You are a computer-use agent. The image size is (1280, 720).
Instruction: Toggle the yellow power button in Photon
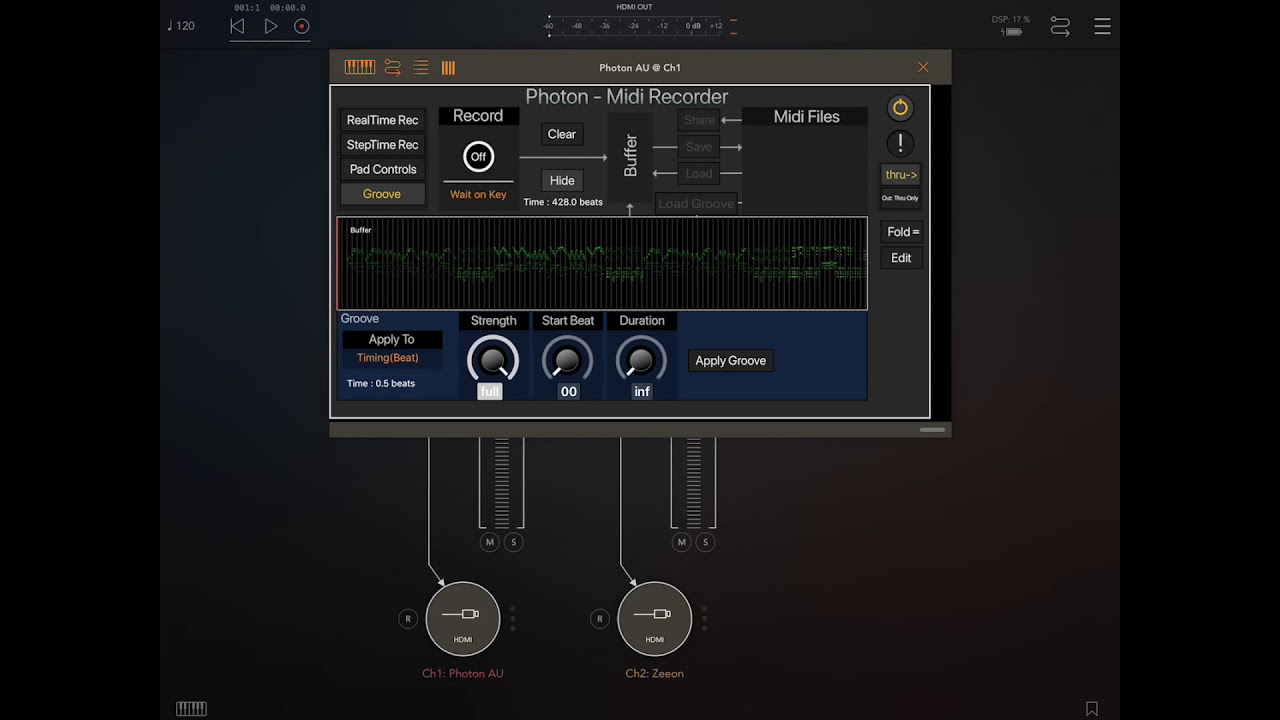click(x=900, y=108)
